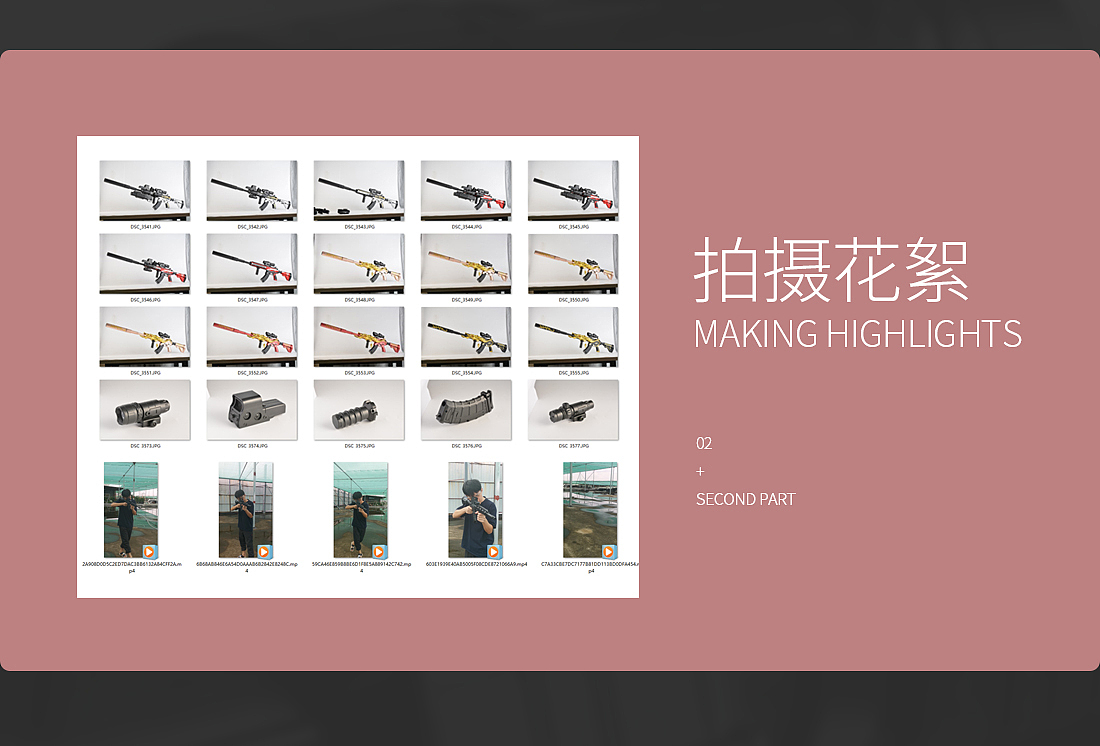Click the filename label DSC_3545.JPG

(574, 226)
